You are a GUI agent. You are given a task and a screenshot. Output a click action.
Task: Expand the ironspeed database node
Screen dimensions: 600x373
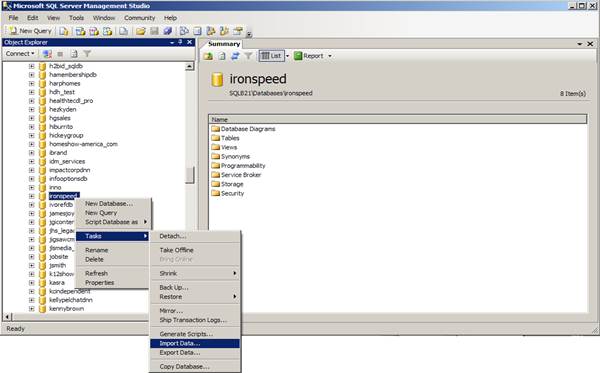[x=31, y=196]
